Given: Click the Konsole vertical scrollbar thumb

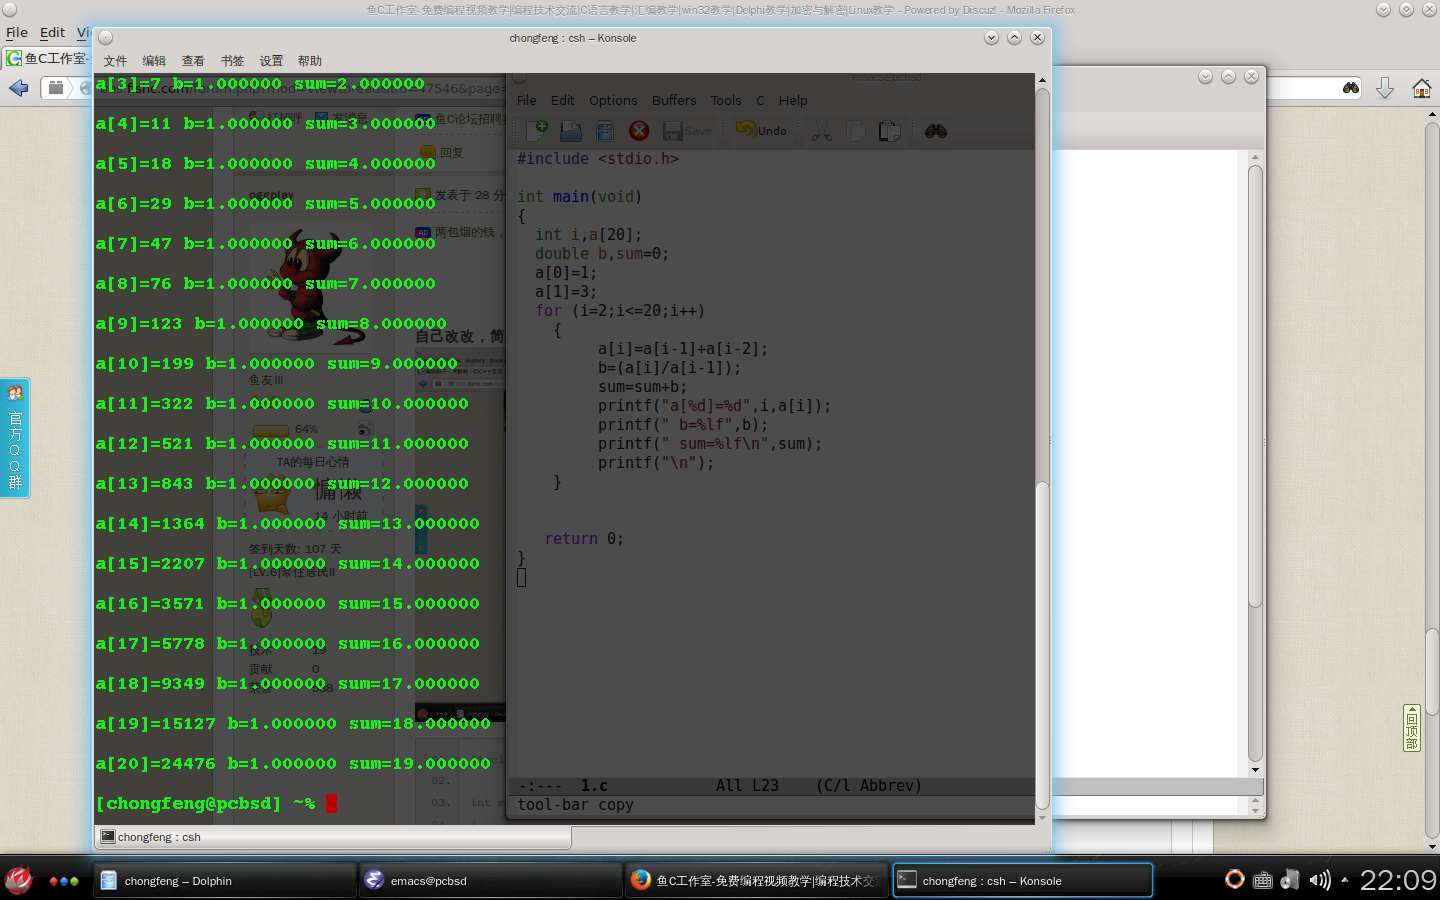Looking at the screenshot, I should point(1042,645).
